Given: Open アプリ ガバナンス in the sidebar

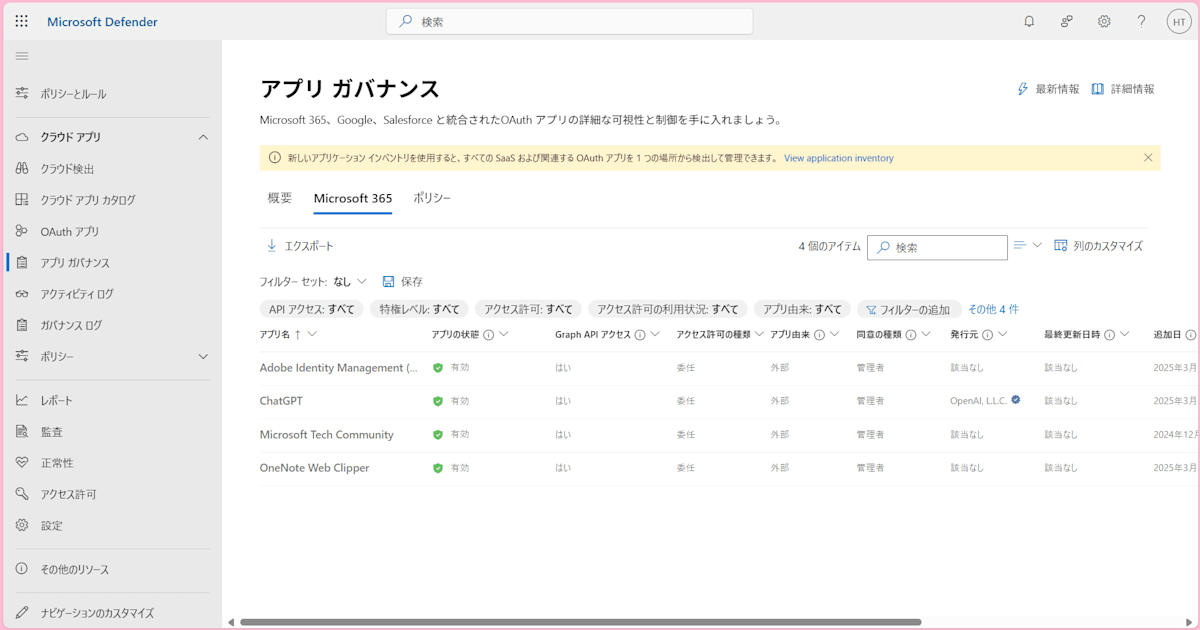Looking at the screenshot, I should (111, 263).
